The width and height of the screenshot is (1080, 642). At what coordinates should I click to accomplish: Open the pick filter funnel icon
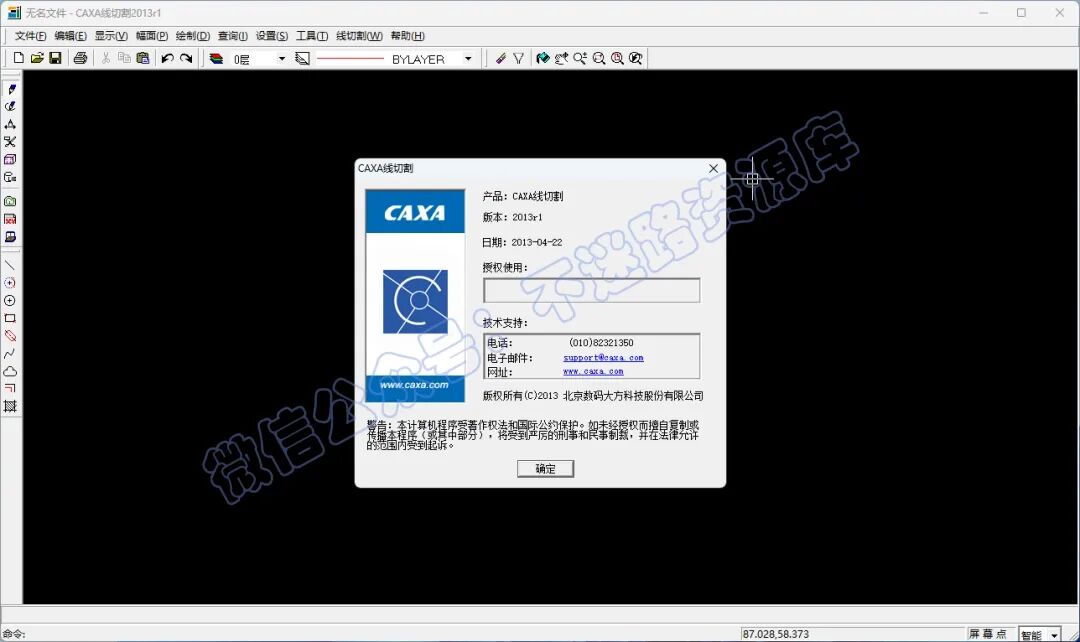pos(519,59)
